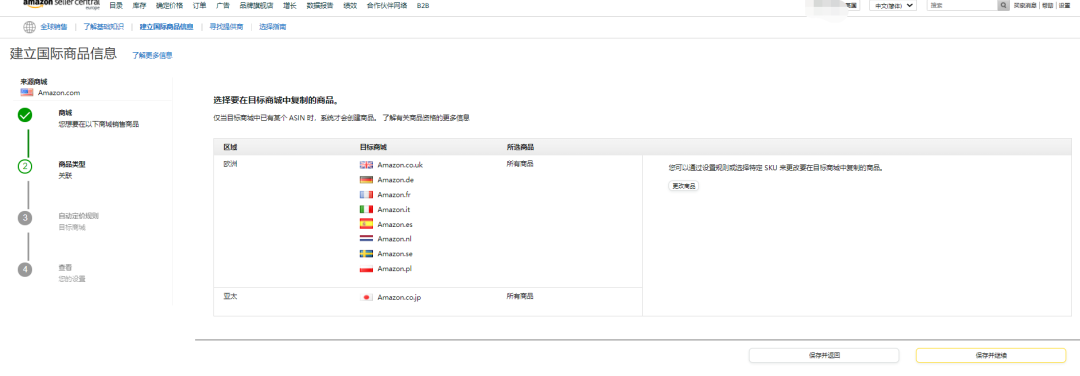
Task: Click the 保存并继续 button
Action: 990,355
